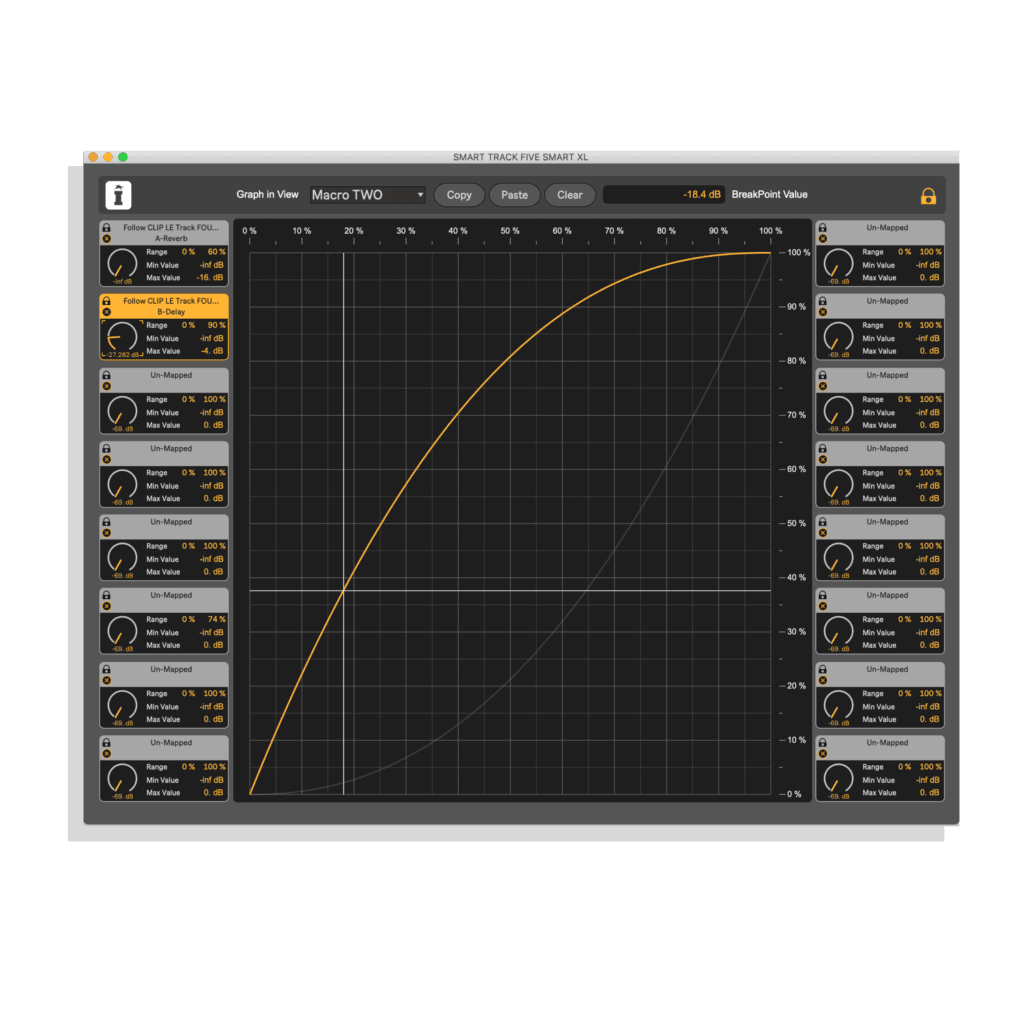The image size is (1030, 1030).
Task: Click X icon on the top right-column Un-Mapped slot
Action: coord(822,238)
